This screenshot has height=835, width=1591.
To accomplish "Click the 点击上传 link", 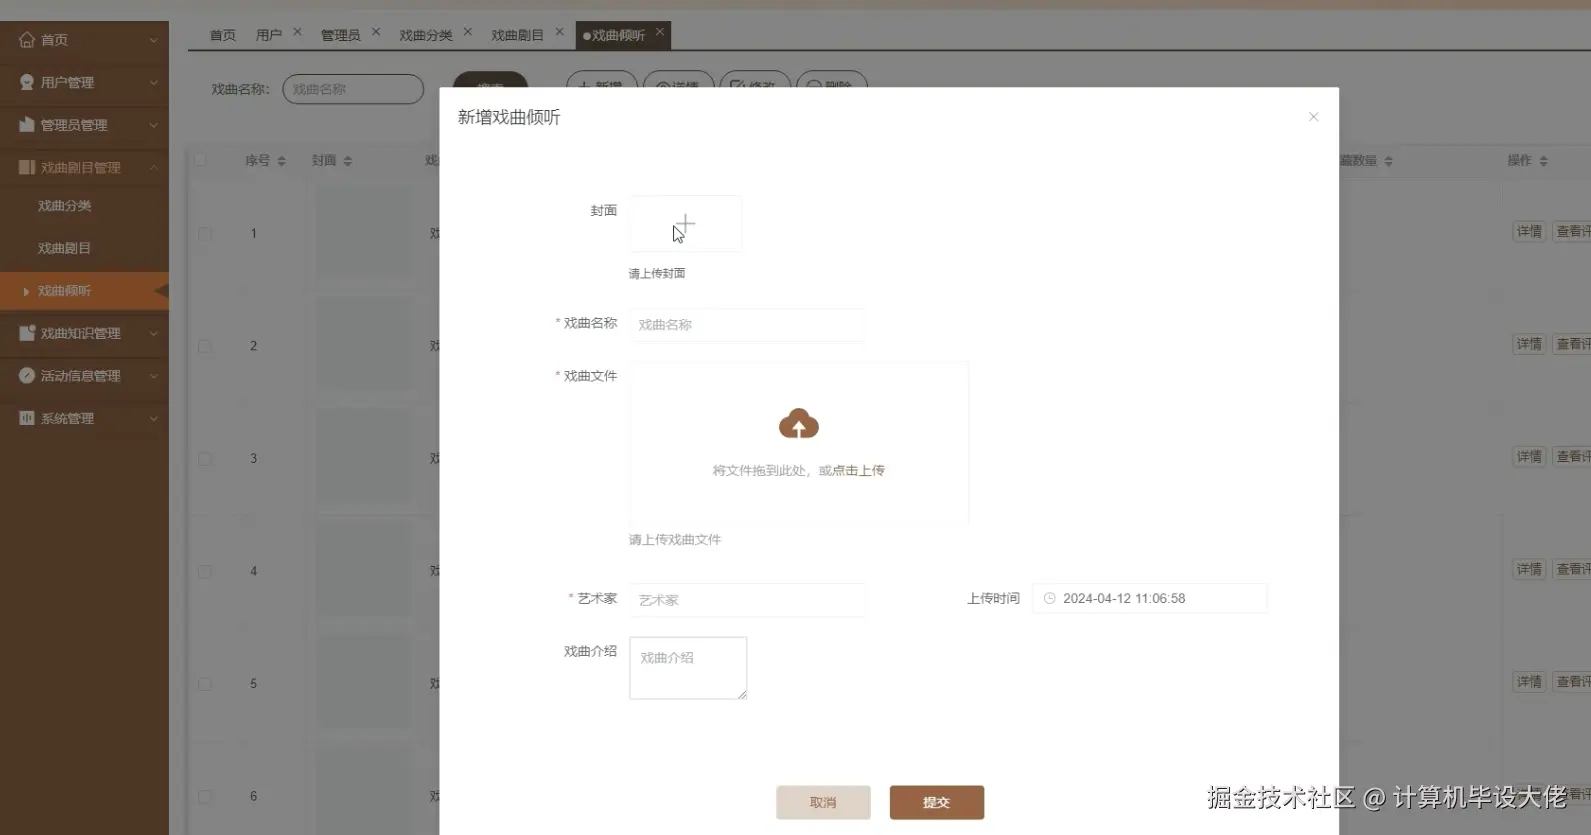I will 859,470.
